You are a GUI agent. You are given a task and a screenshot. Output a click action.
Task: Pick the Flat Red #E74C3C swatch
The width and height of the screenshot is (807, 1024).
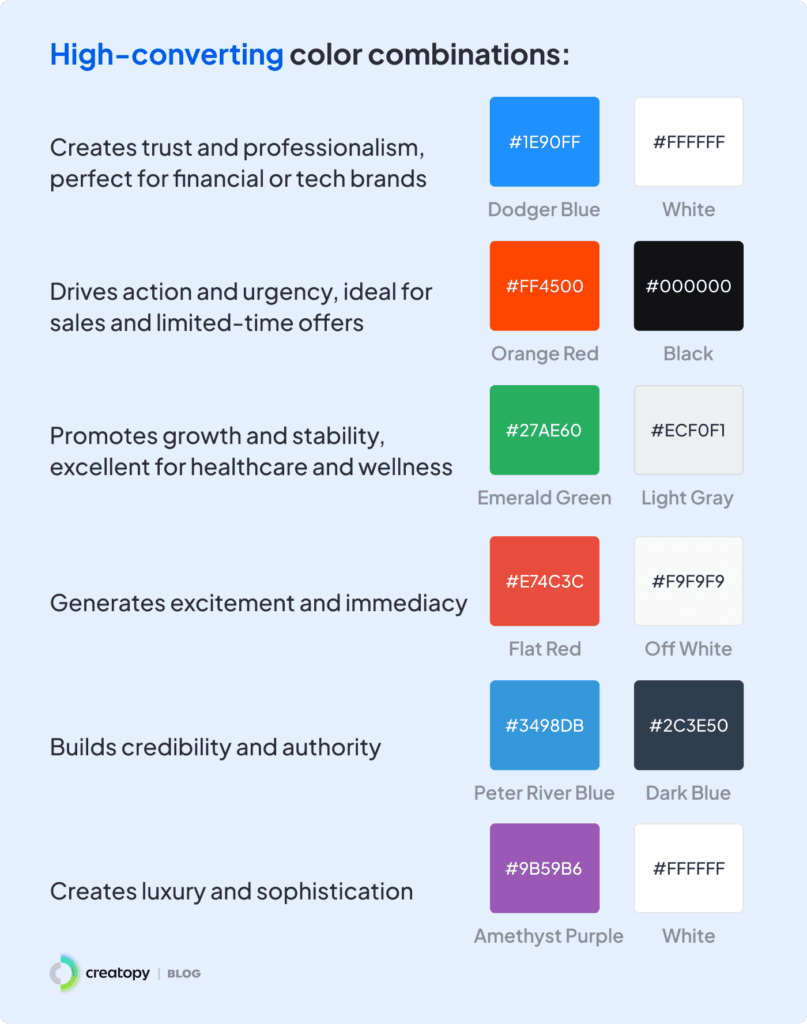tap(544, 581)
